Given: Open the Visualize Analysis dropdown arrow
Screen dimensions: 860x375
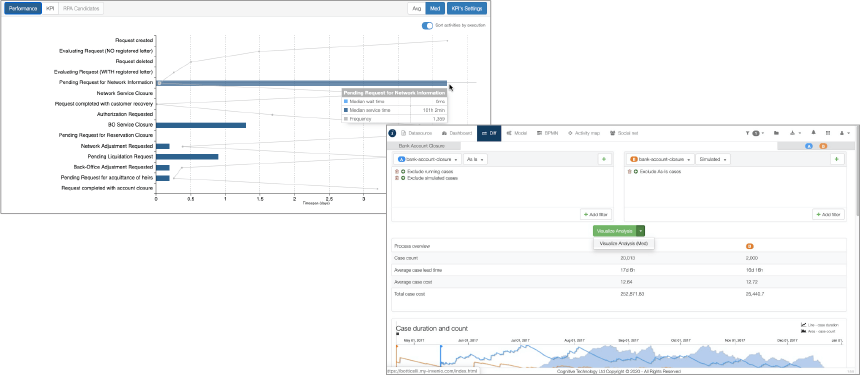Looking at the screenshot, I should [x=641, y=231].
